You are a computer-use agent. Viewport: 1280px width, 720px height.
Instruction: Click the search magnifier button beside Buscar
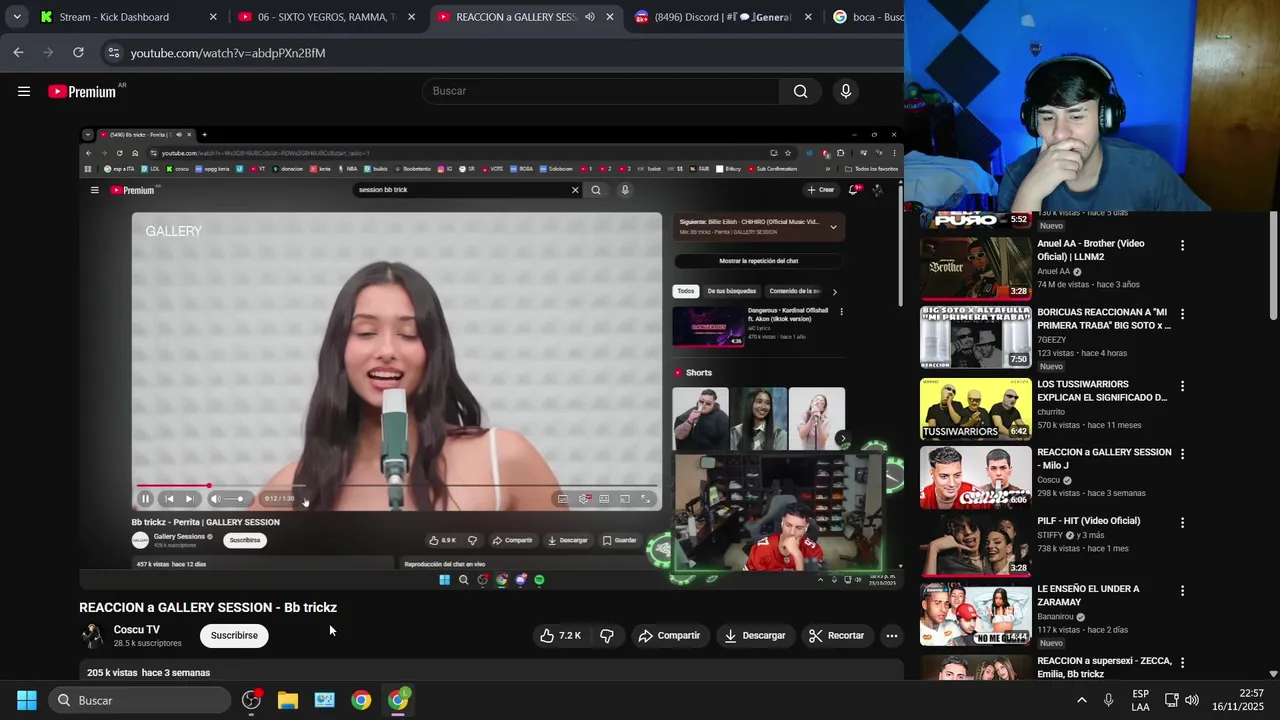pos(800,91)
